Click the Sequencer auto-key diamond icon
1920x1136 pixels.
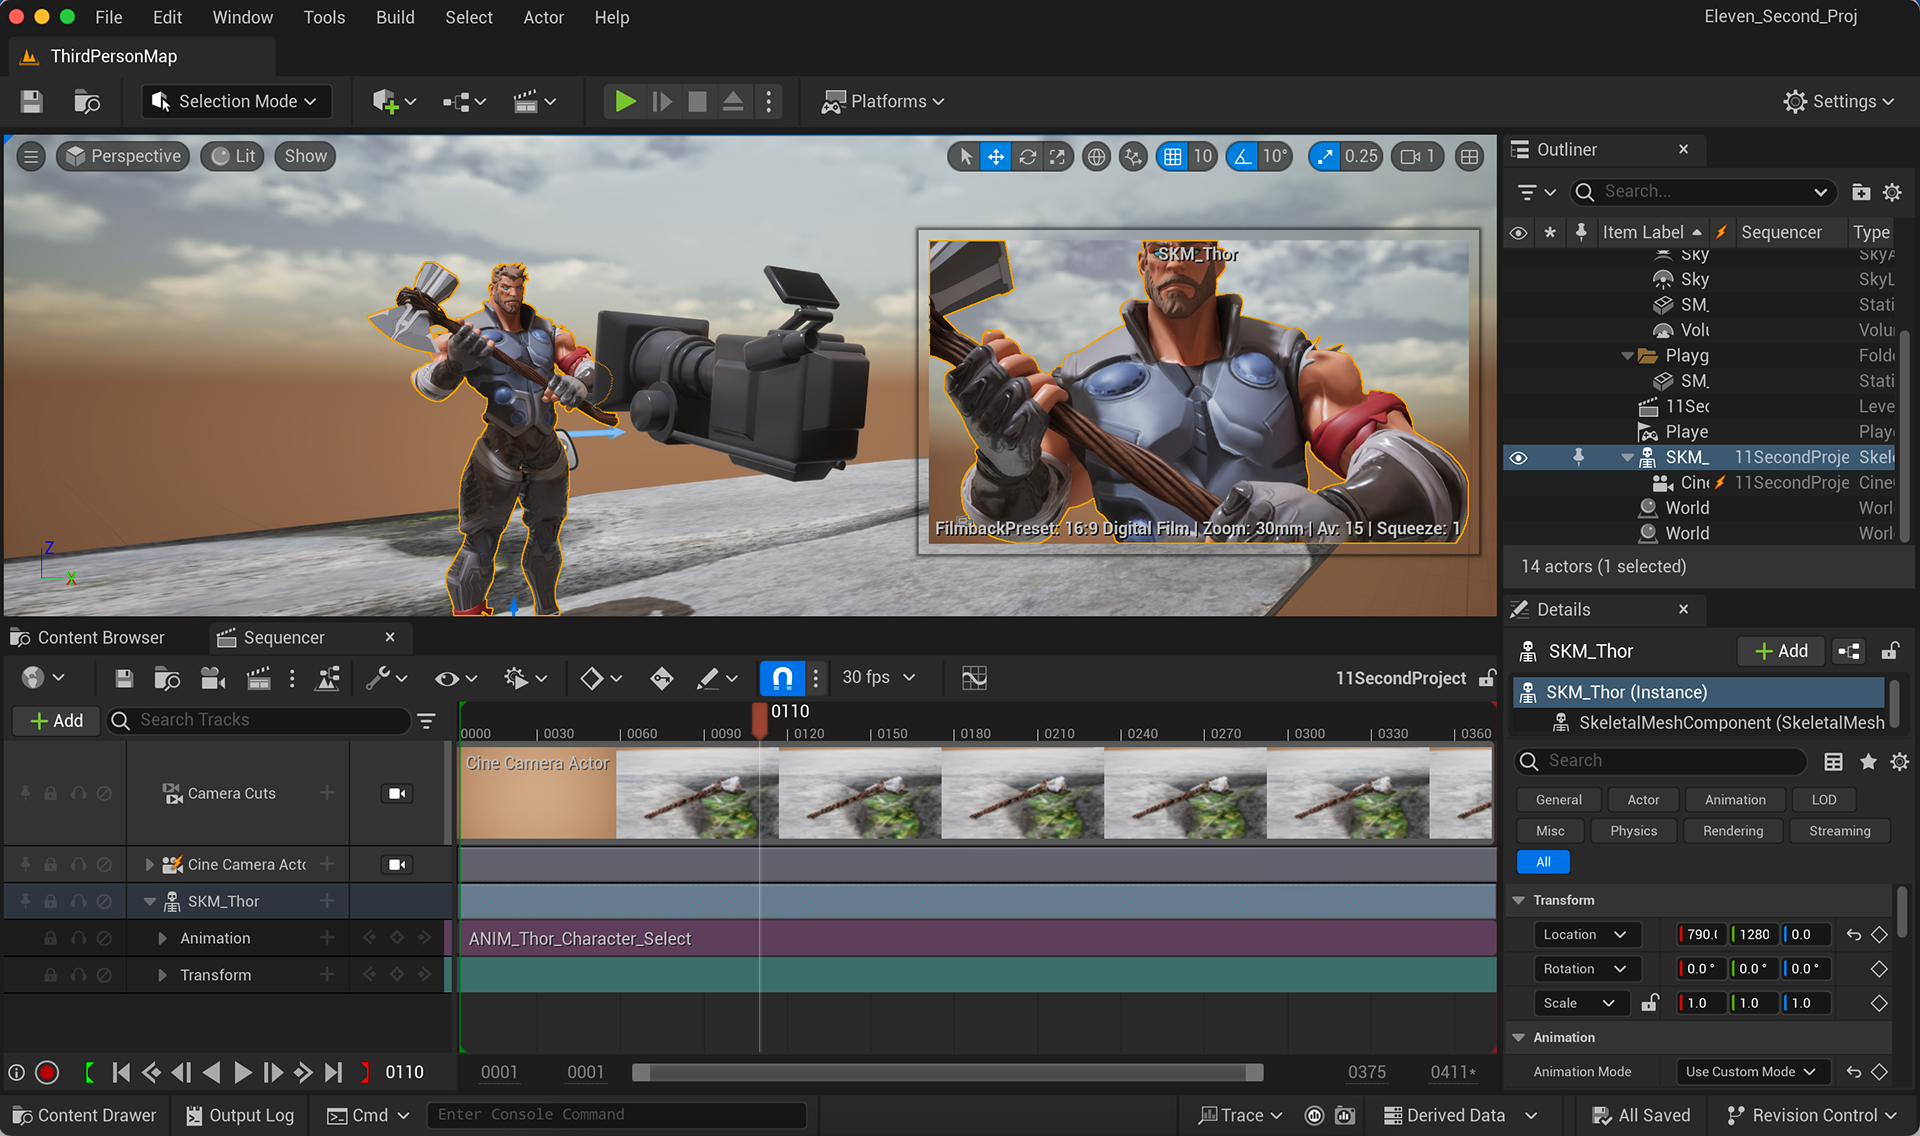(x=661, y=678)
